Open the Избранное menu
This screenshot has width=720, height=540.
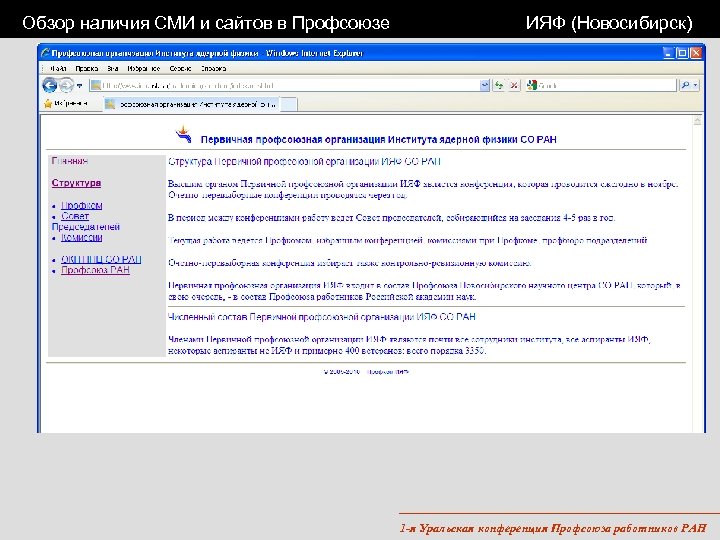click(x=144, y=68)
